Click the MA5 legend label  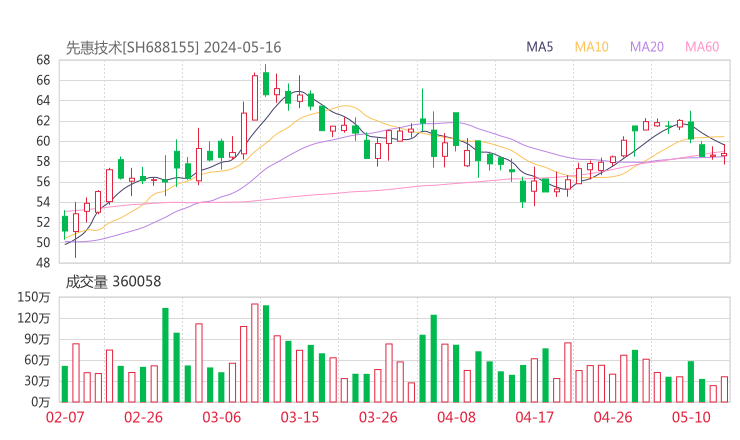[x=539, y=47]
